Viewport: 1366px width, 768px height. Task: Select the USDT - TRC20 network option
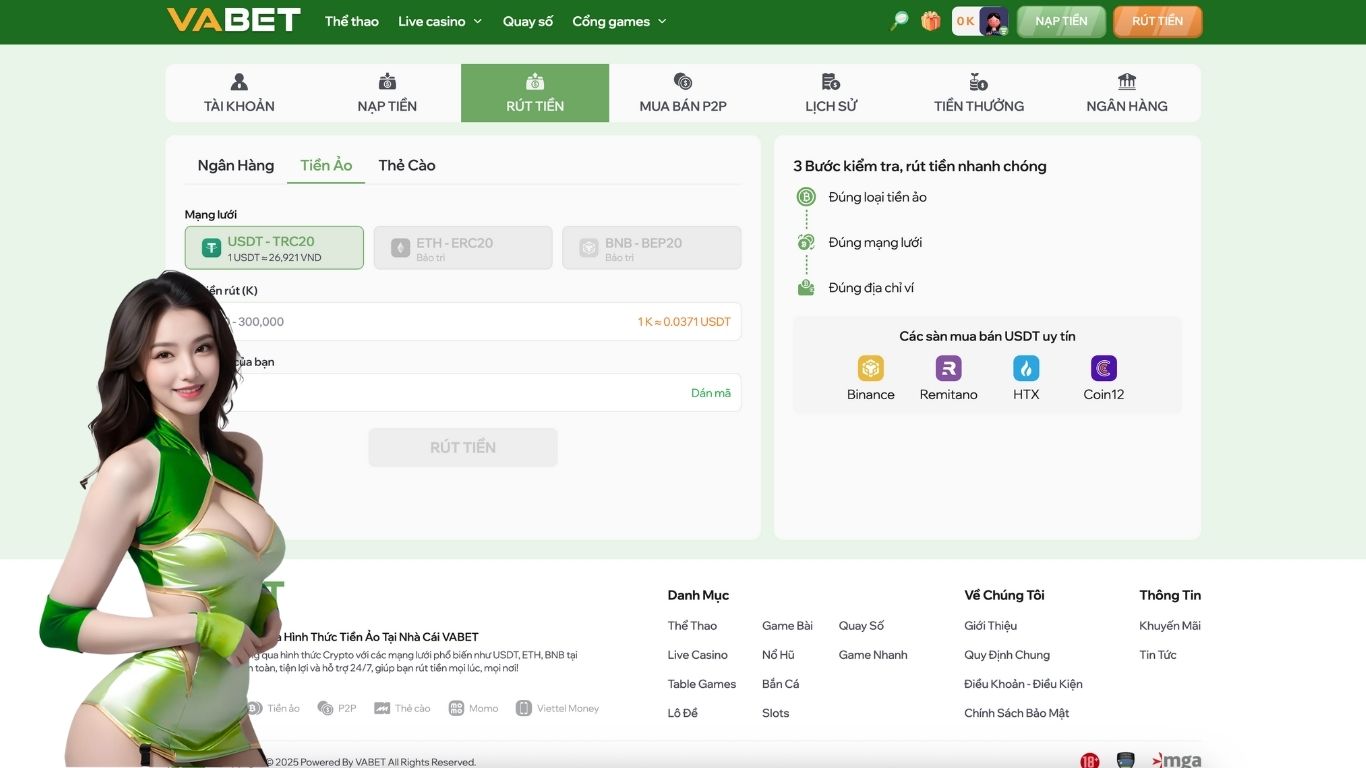(274, 248)
